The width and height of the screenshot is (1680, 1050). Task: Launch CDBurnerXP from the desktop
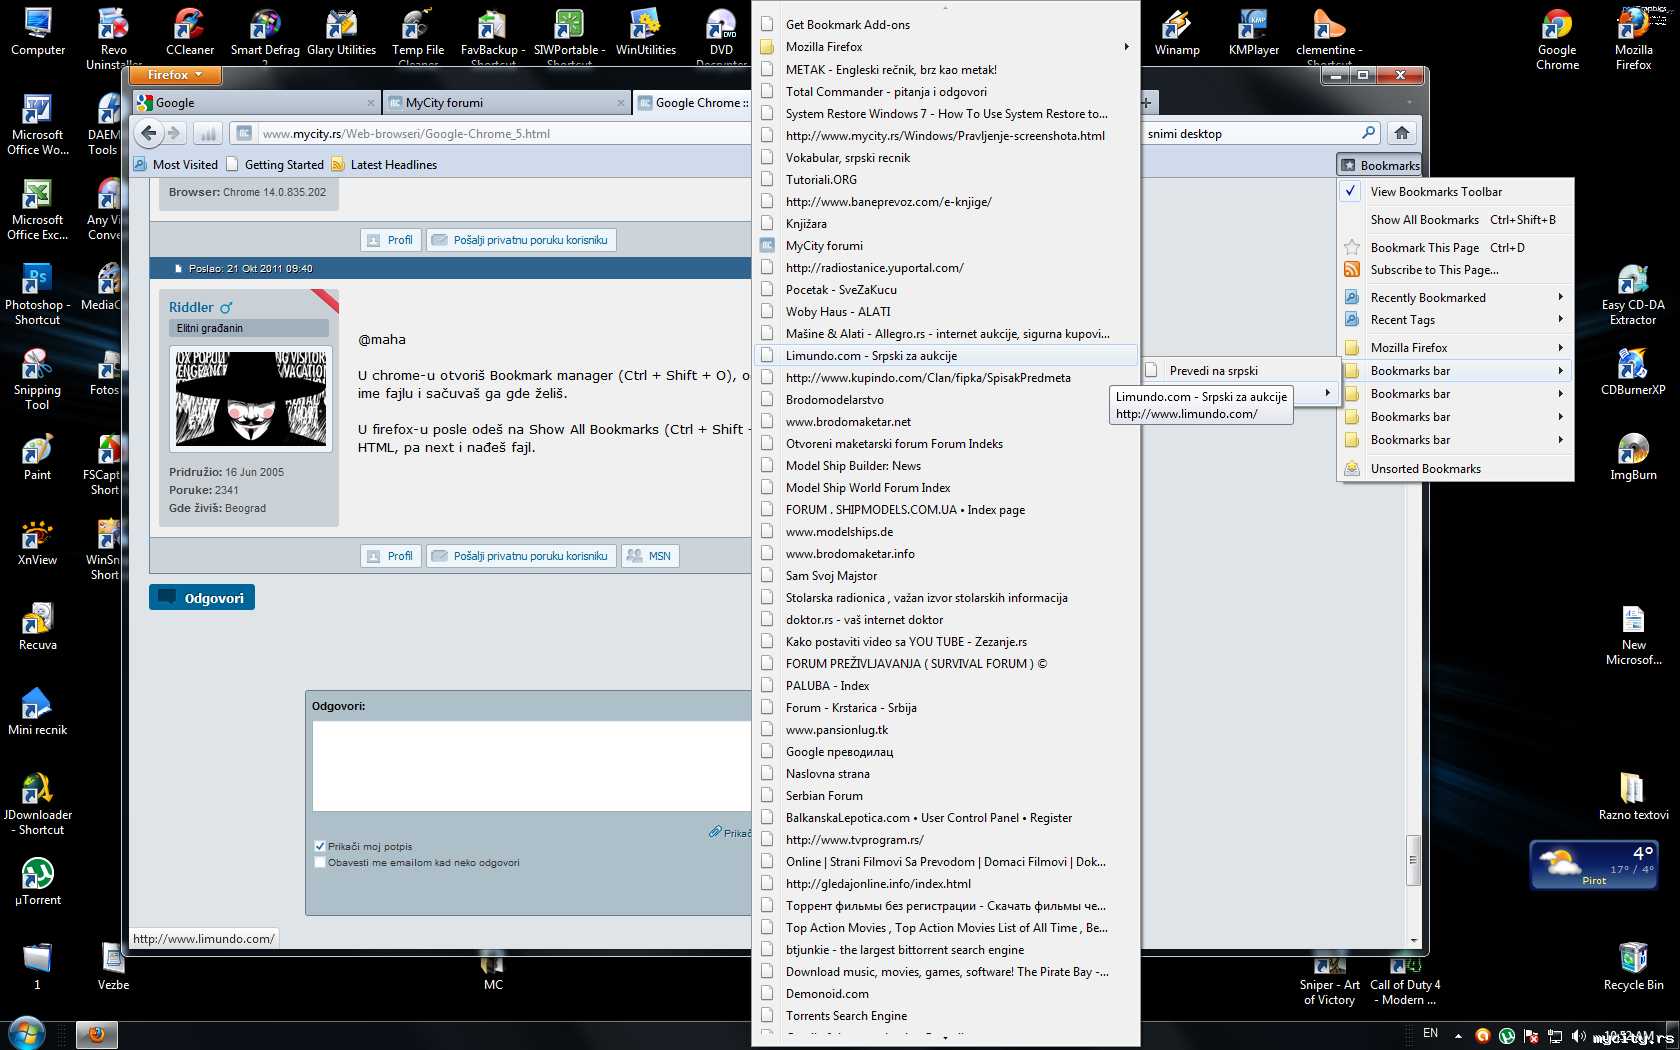[1633, 372]
